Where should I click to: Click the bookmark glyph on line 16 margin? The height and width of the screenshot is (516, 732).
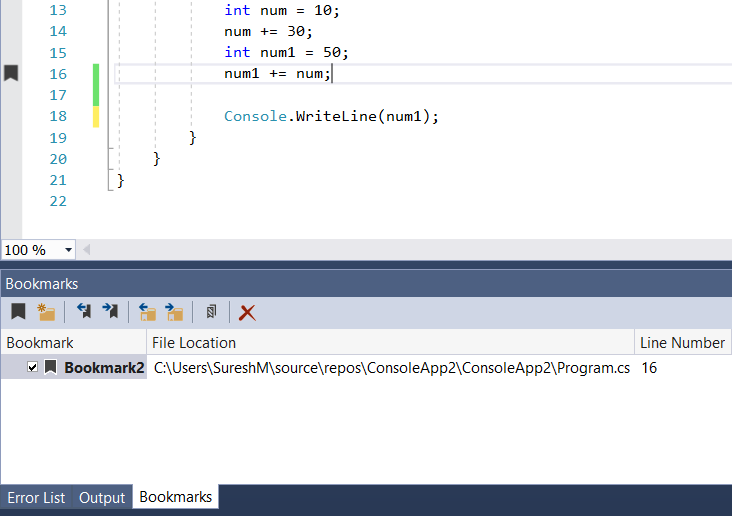pos(11,73)
